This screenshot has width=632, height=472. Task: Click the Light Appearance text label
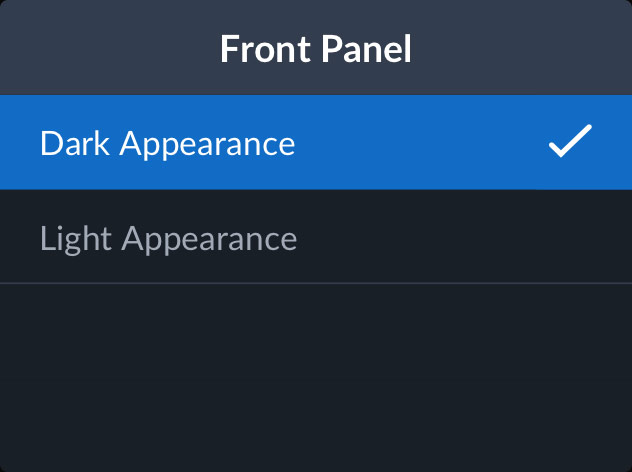click(x=168, y=238)
